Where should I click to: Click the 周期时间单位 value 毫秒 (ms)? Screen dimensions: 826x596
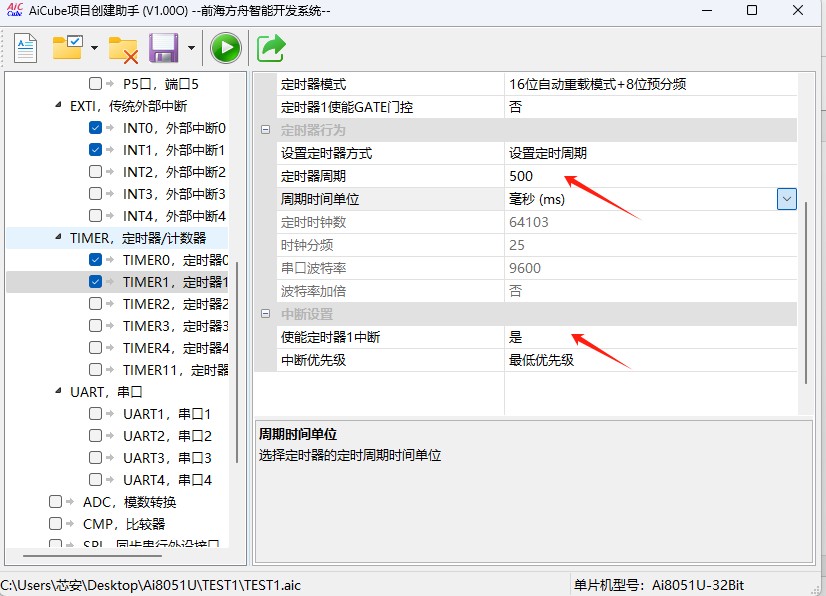coord(640,199)
